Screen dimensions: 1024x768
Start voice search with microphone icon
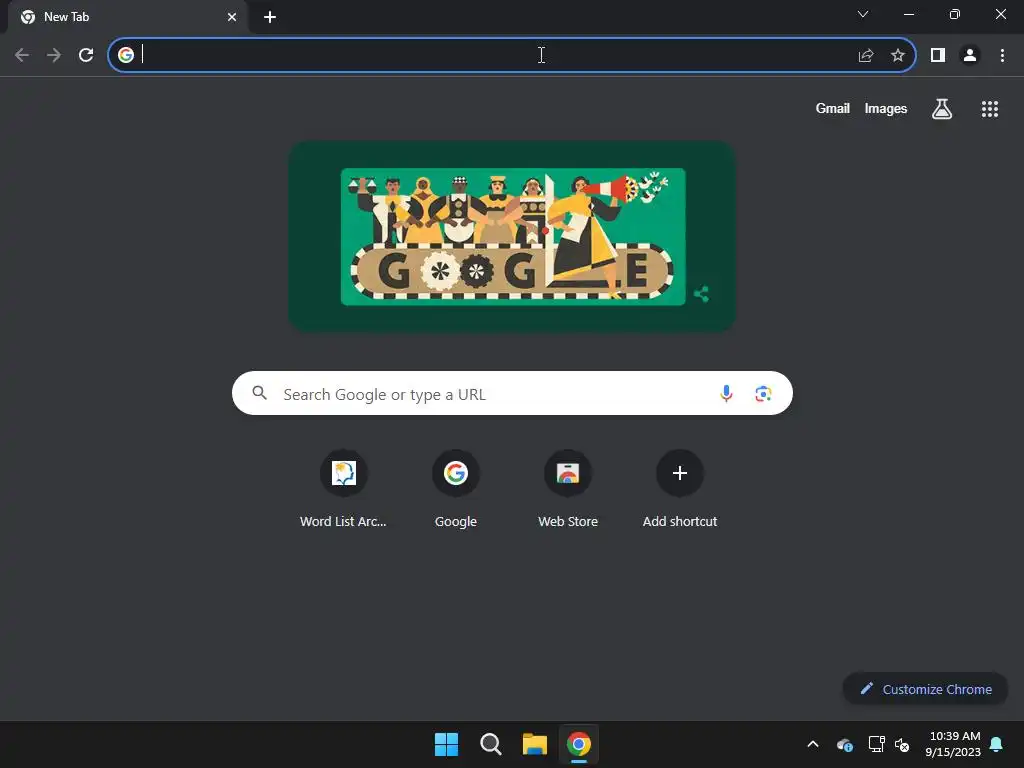pos(726,393)
